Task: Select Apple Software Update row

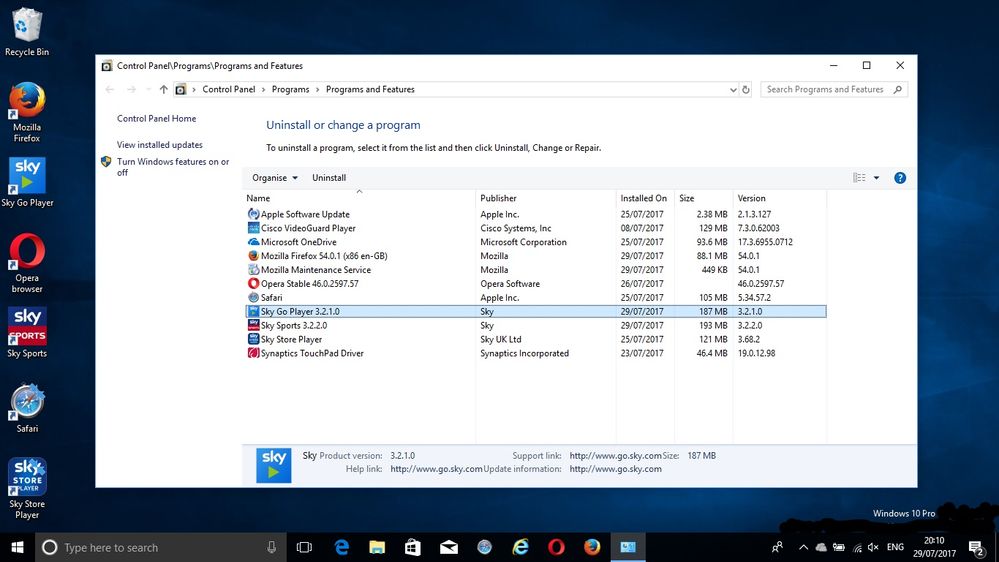Action: (536, 214)
